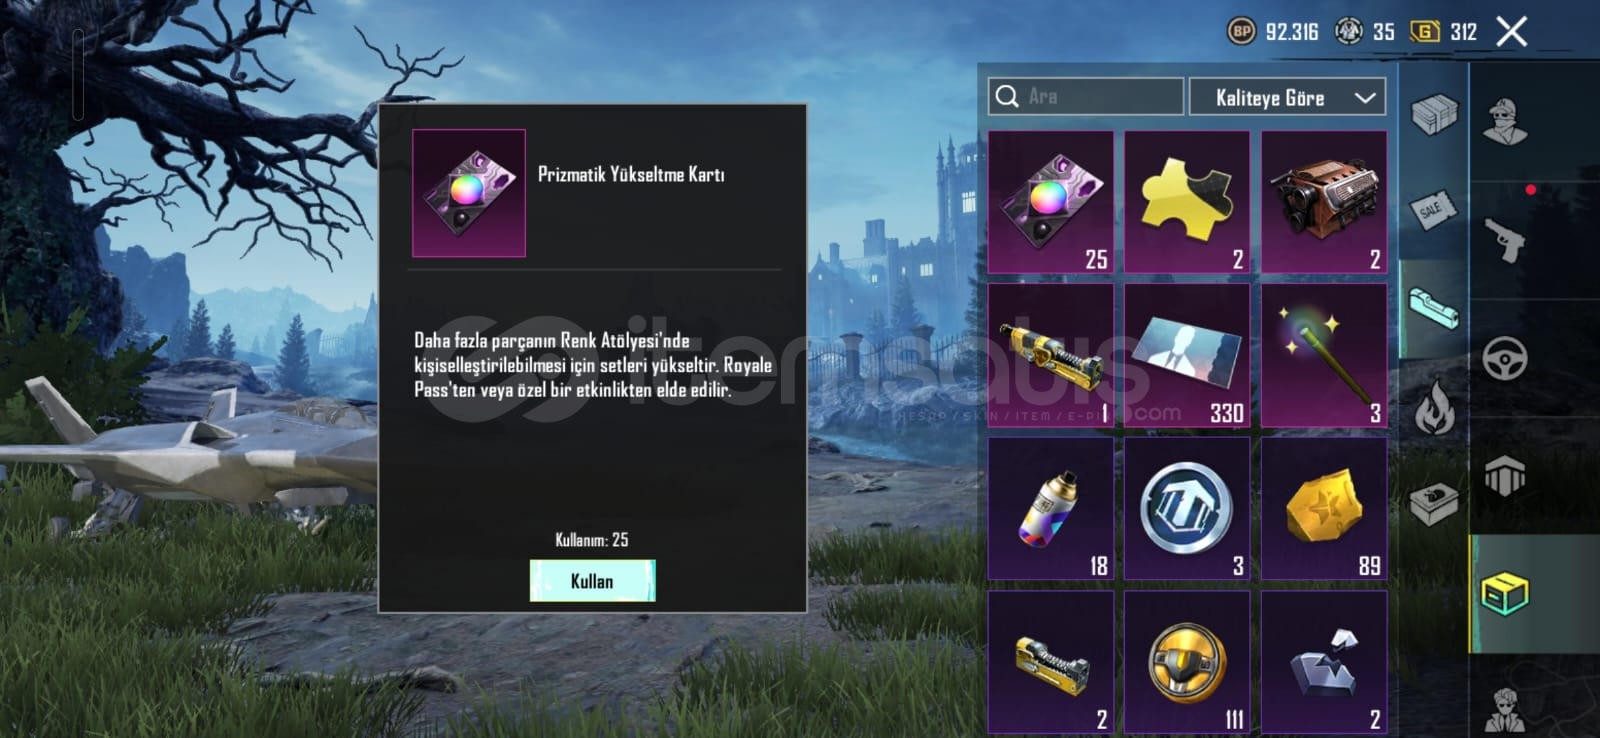Select the gold nugget item with 89
The height and width of the screenshot is (738, 1600).
(x=1324, y=509)
